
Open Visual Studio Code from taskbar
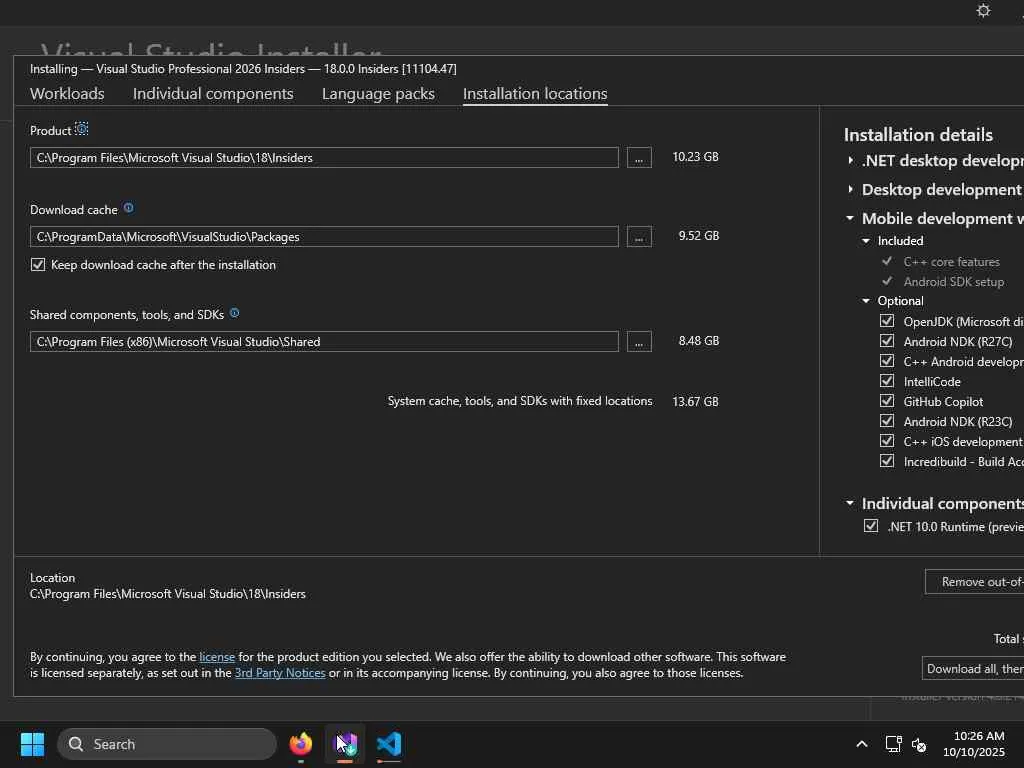pyautogui.click(x=389, y=744)
